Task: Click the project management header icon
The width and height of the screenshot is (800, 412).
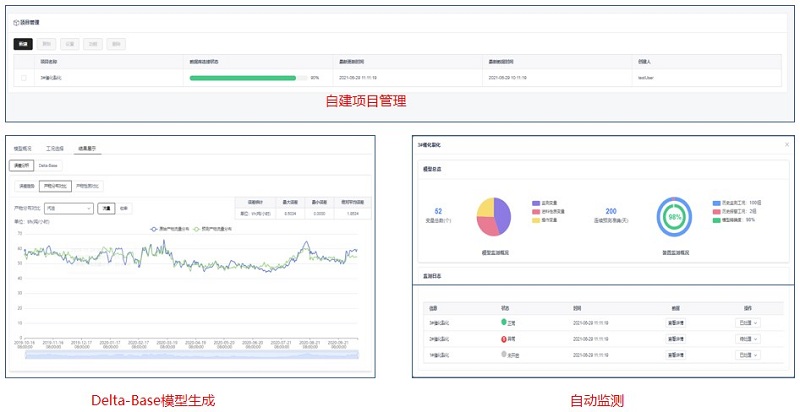Action: pos(16,21)
